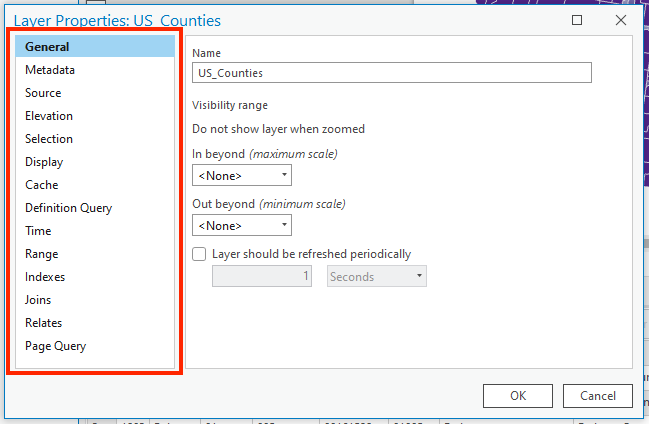Enable Layer should be refreshed periodically

[x=199, y=254]
